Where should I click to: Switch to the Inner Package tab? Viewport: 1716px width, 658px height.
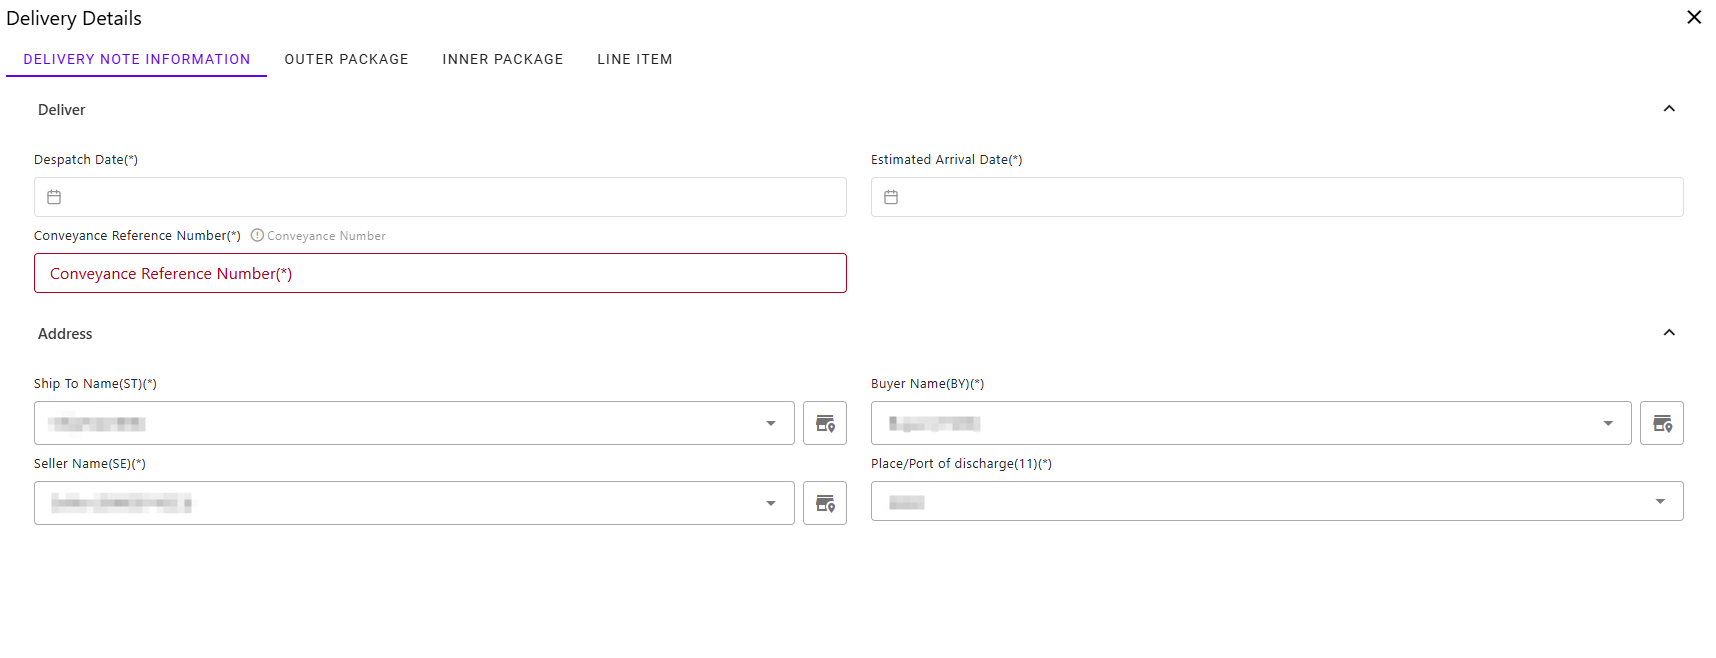502,59
